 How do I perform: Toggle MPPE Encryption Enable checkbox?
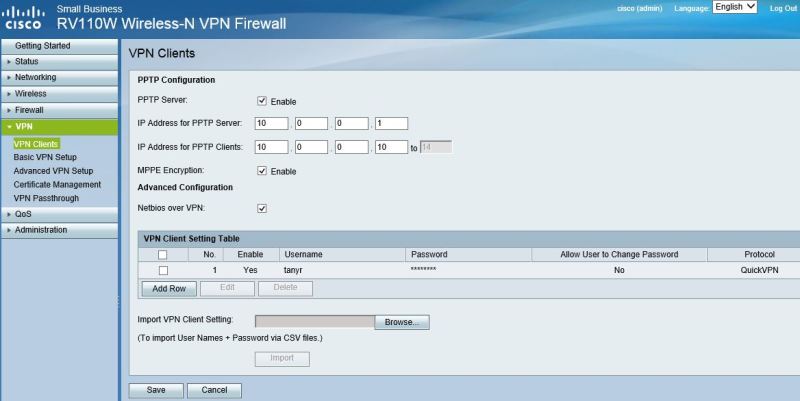(262, 171)
